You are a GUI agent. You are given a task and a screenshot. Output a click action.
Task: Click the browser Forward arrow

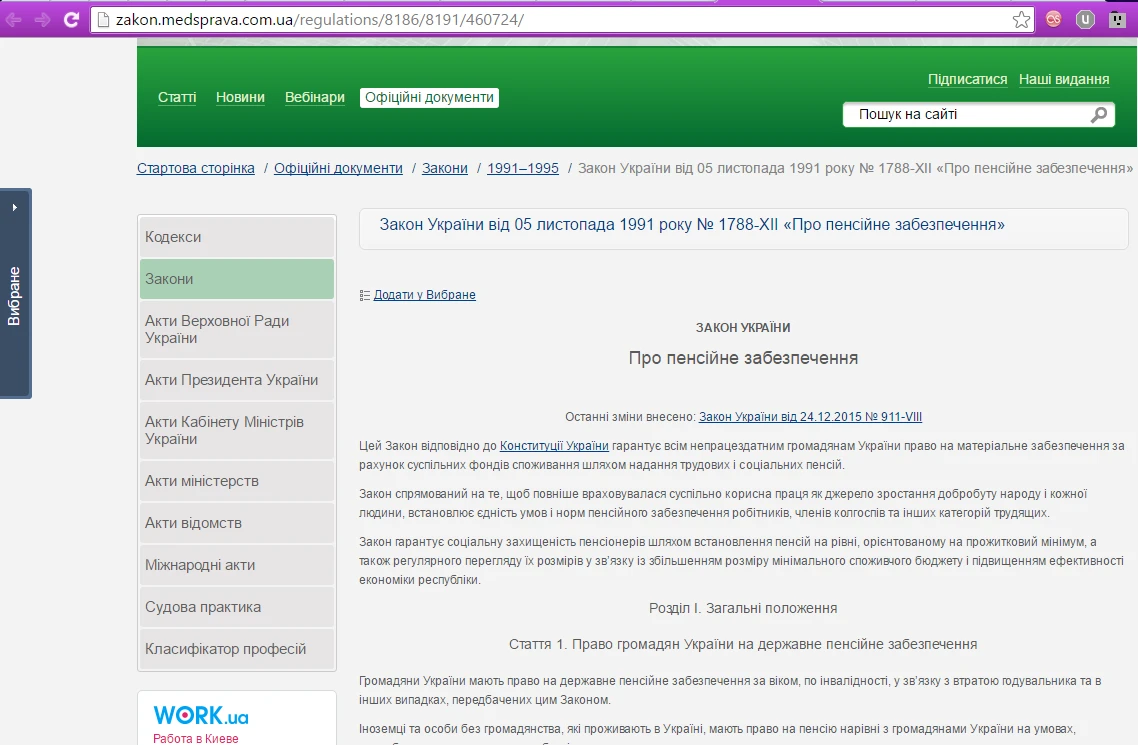pyautogui.click(x=42, y=20)
